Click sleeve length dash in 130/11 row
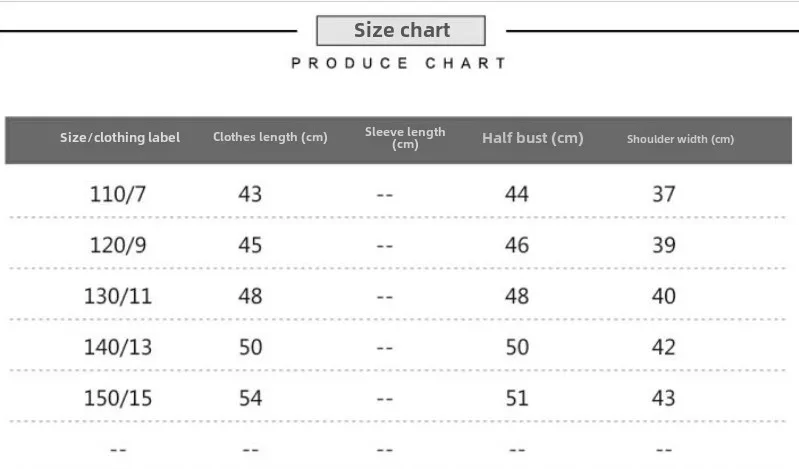The width and height of the screenshot is (799, 469). (385, 297)
